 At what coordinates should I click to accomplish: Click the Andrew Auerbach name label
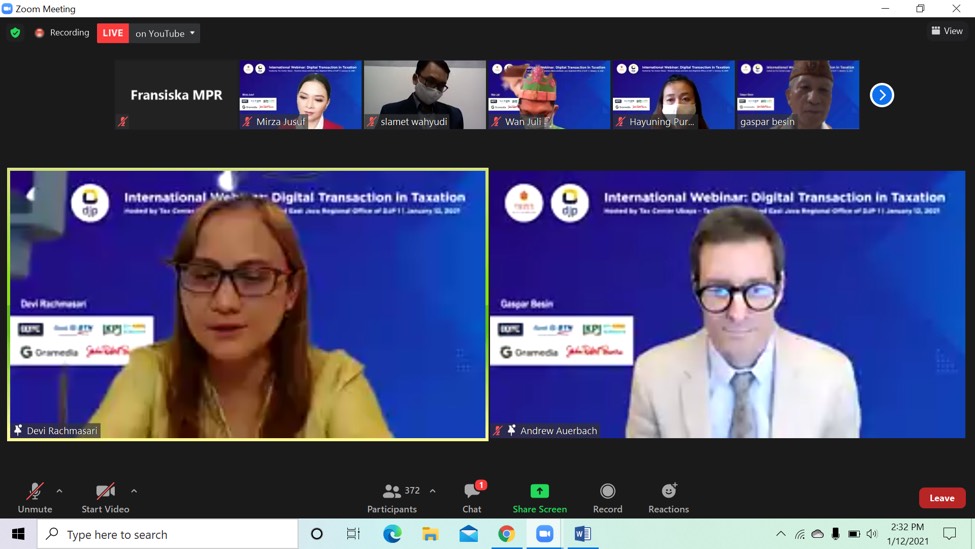558,430
